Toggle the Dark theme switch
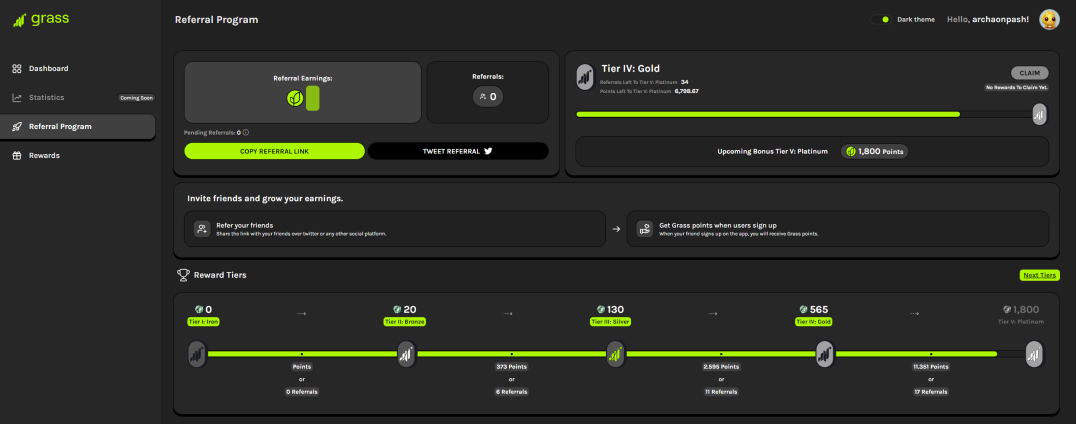This screenshot has width=1076, height=424. (880, 19)
